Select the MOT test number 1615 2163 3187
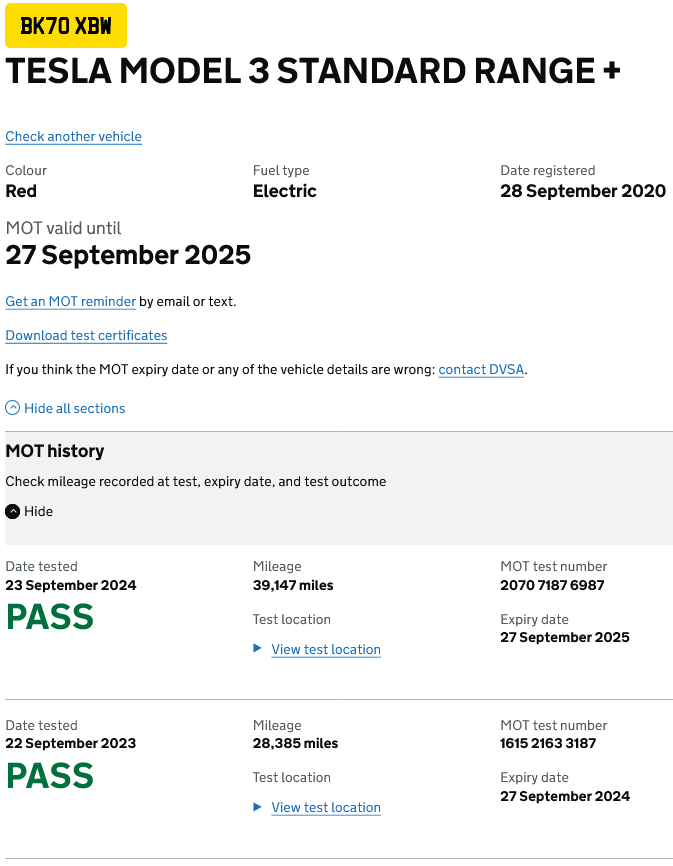Image resolution: width=673 pixels, height=866 pixels. point(548,743)
